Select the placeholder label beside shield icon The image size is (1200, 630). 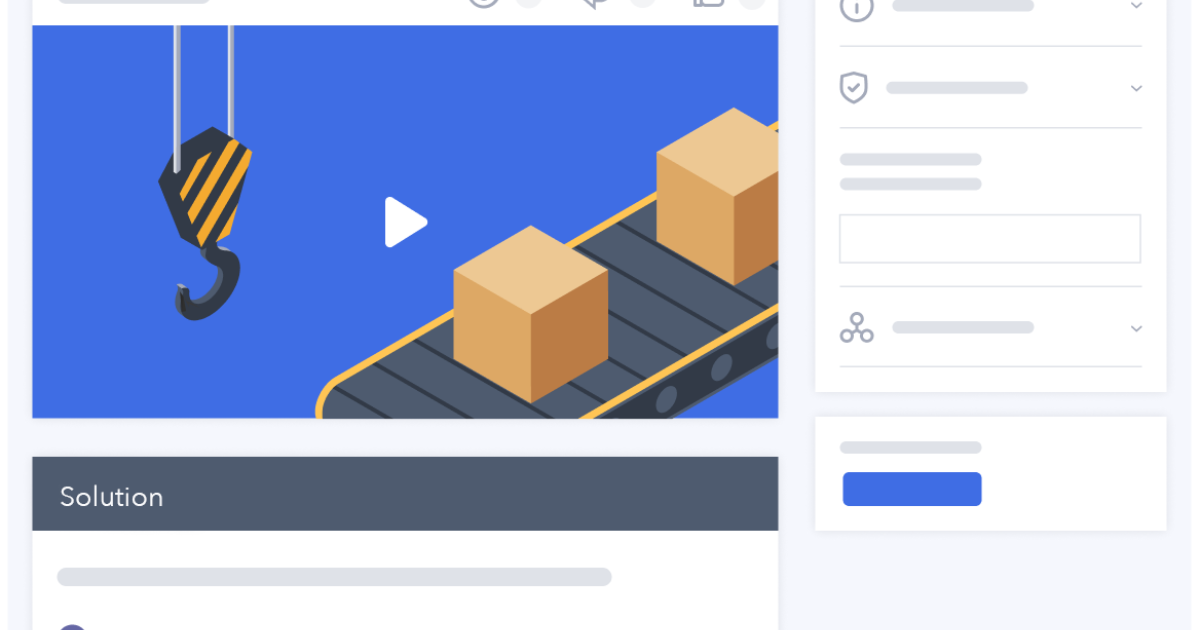point(956,88)
